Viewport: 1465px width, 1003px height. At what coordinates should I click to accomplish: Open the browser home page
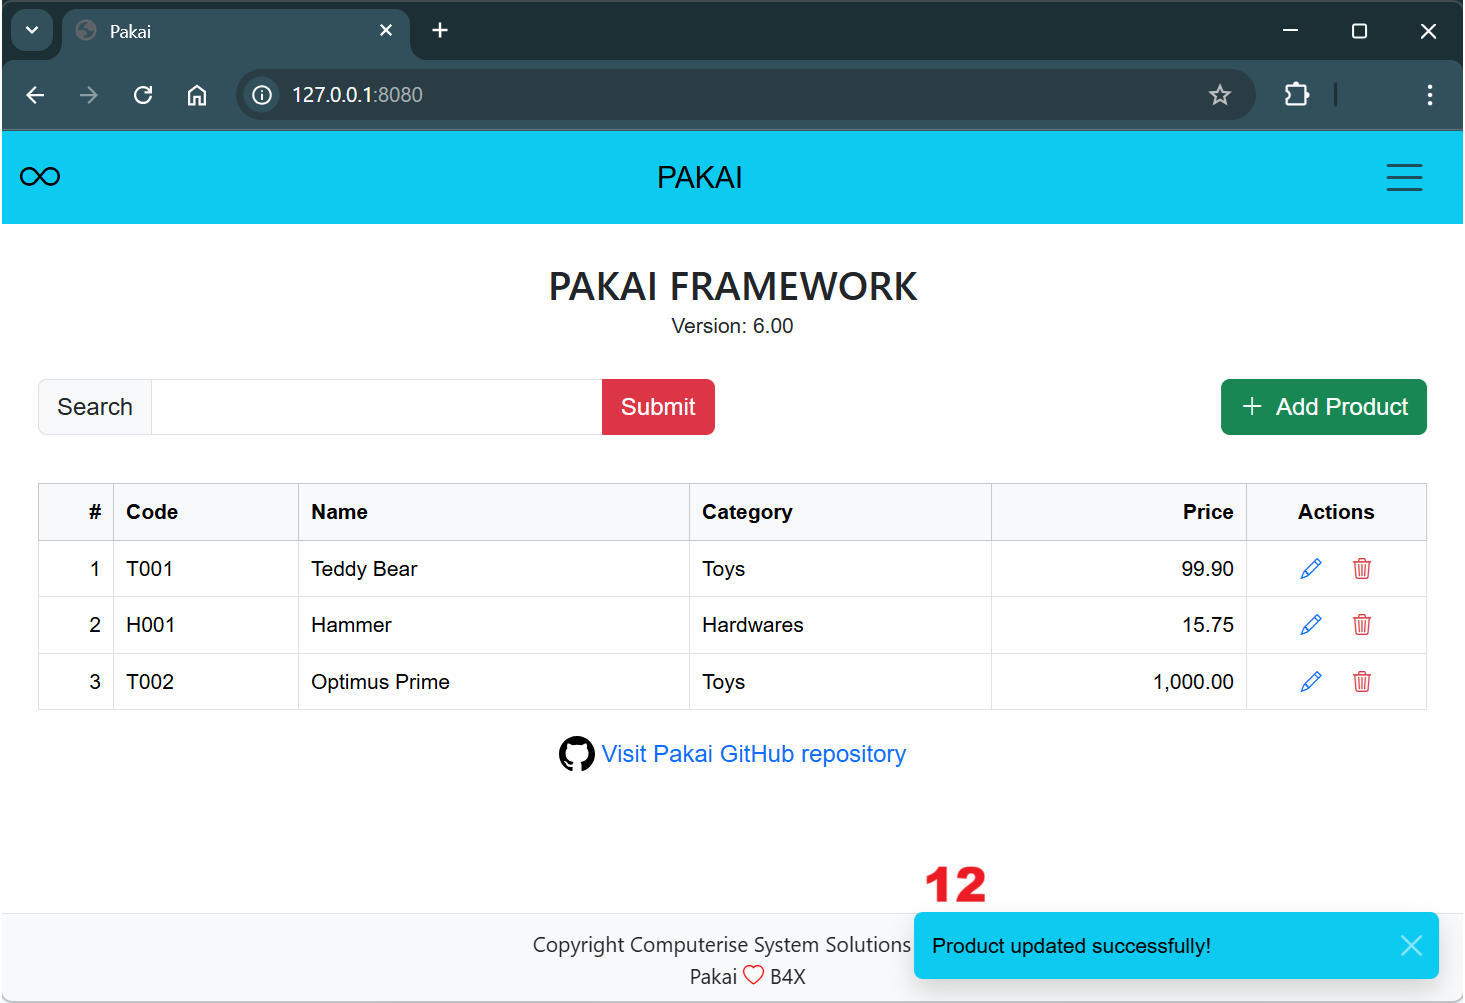197,95
